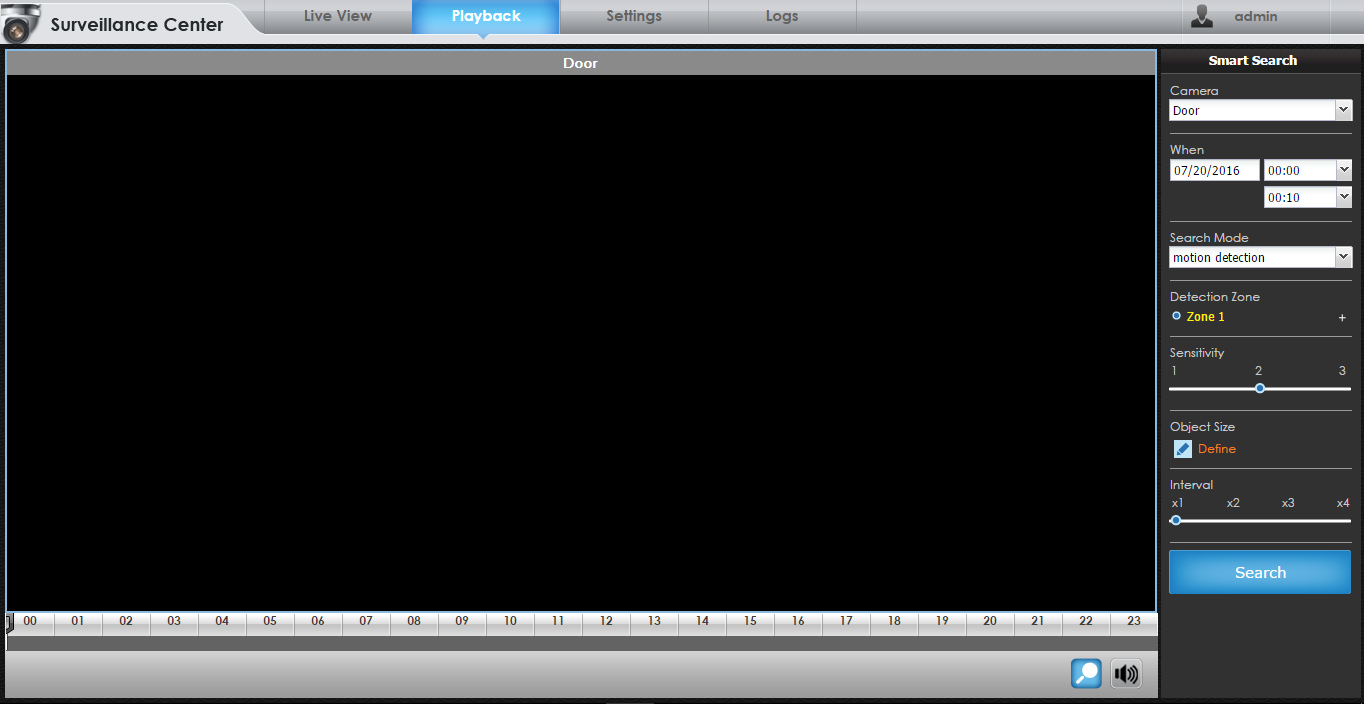Jump to hour 21 on the timeline

(1038, 621)
